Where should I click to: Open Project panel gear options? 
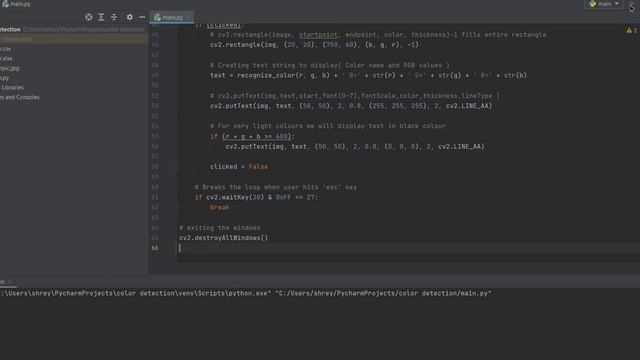click(x=129, y=17)
